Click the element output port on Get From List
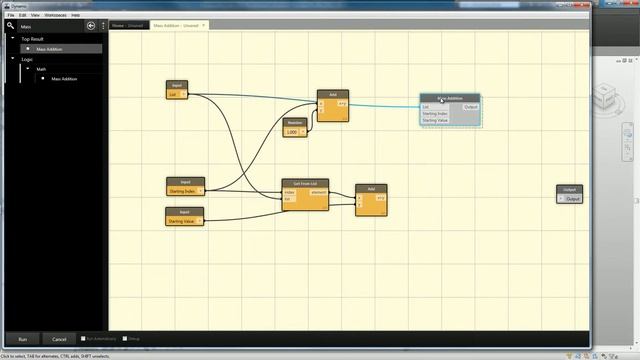640x360 pixels. tap(319, 192)
